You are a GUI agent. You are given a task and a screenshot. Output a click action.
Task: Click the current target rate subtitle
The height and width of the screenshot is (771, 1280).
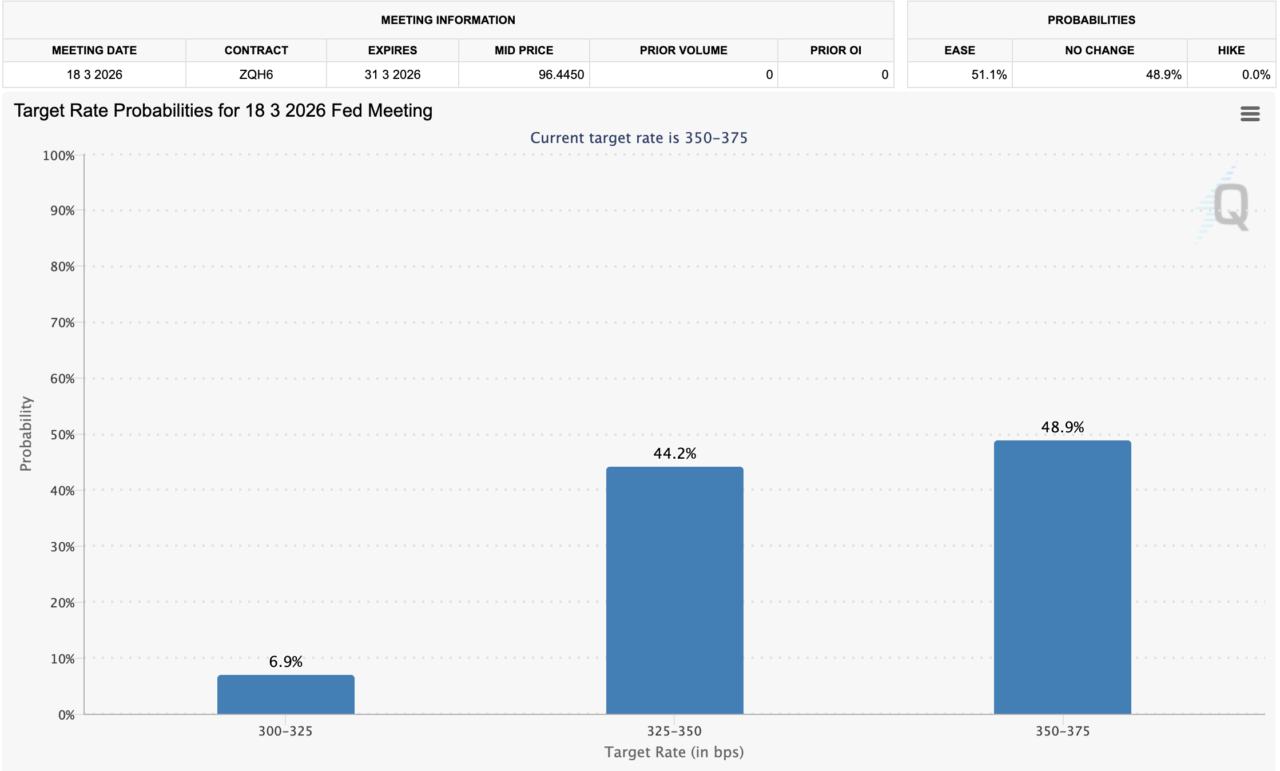coord(638,138)
